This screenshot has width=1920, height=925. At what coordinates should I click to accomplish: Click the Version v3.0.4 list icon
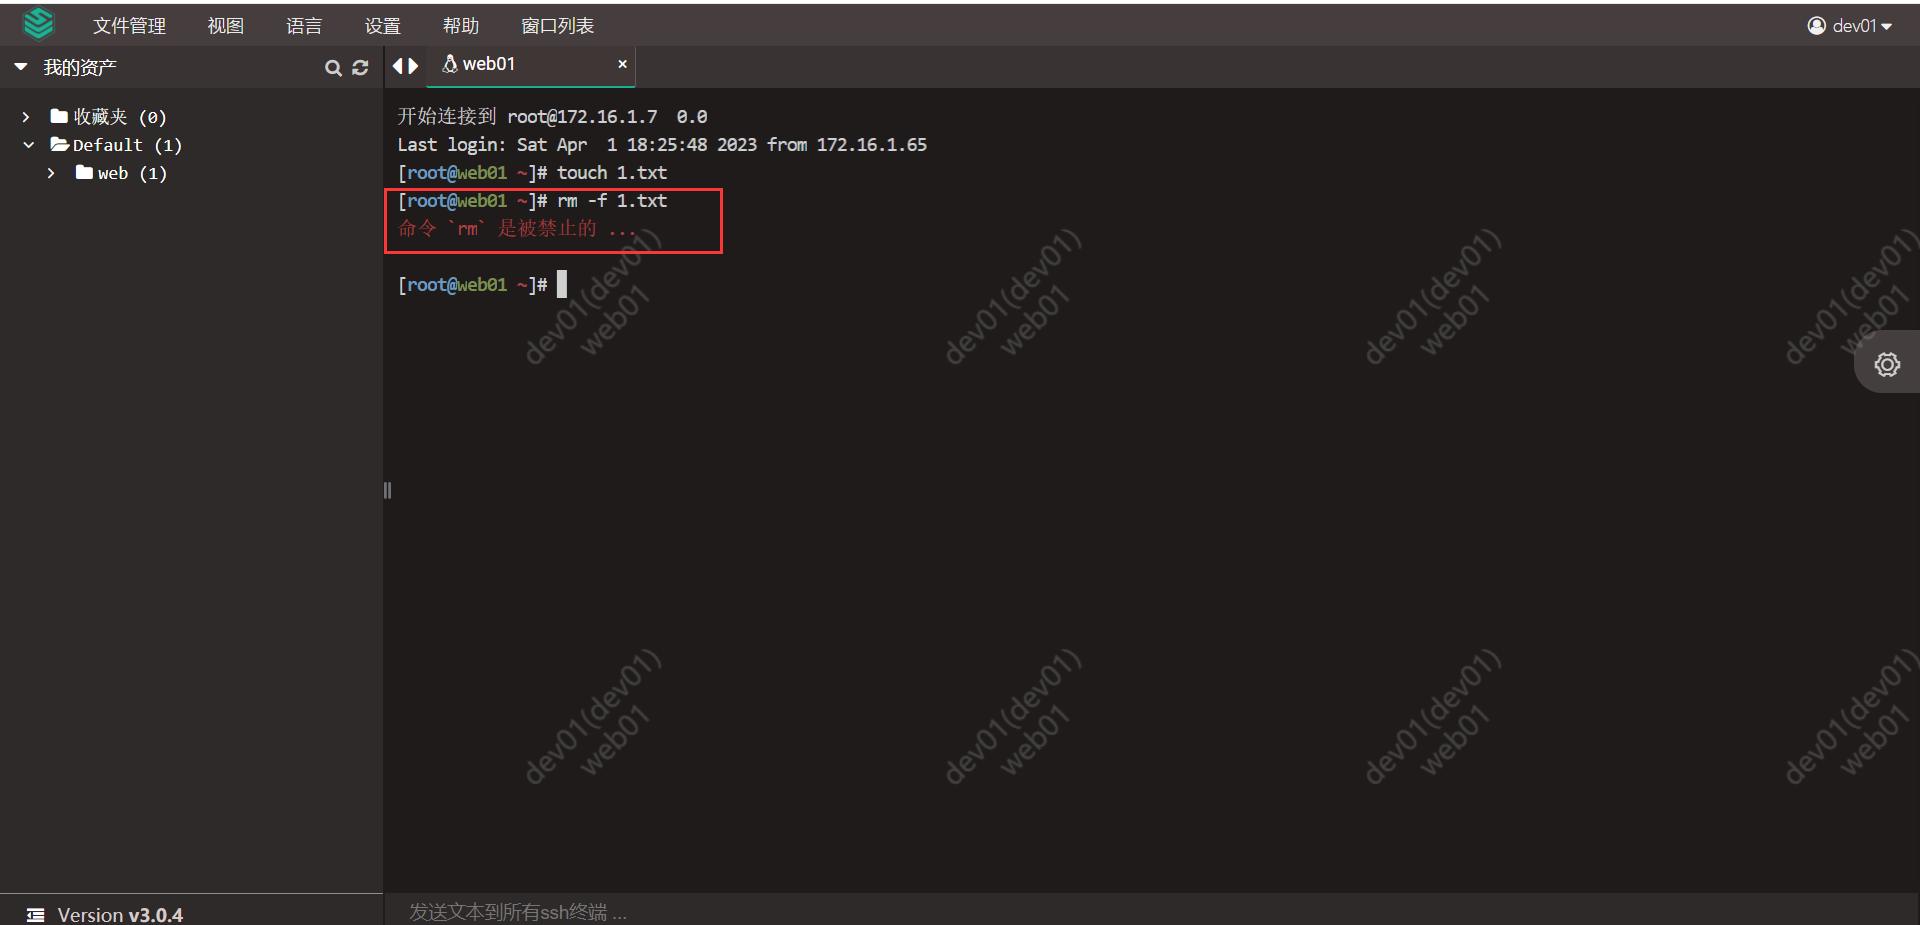point(36,915)
